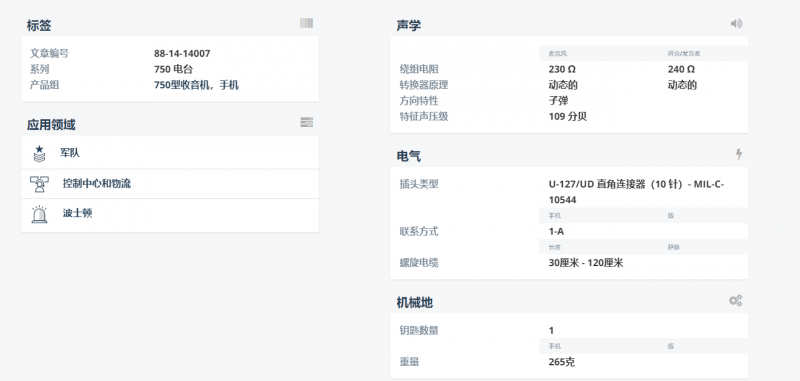
Task: Click the 方向特性 label
Action: pos(419,101)
